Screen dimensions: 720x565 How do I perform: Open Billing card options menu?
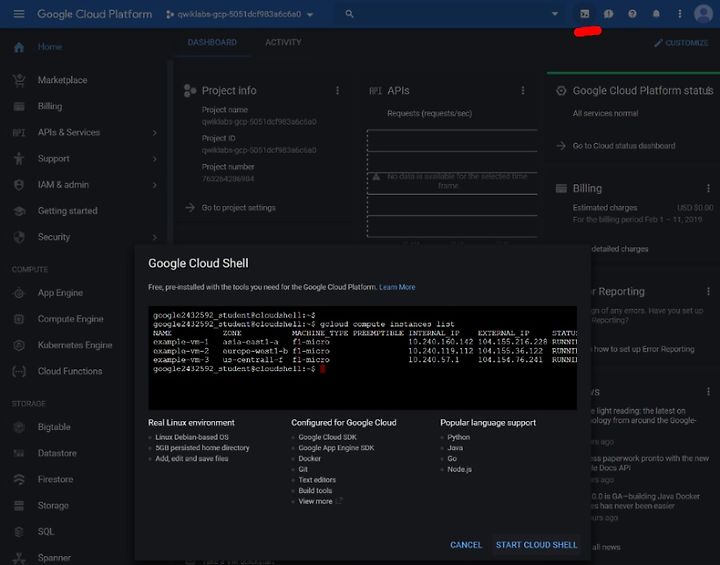point(708,188)
